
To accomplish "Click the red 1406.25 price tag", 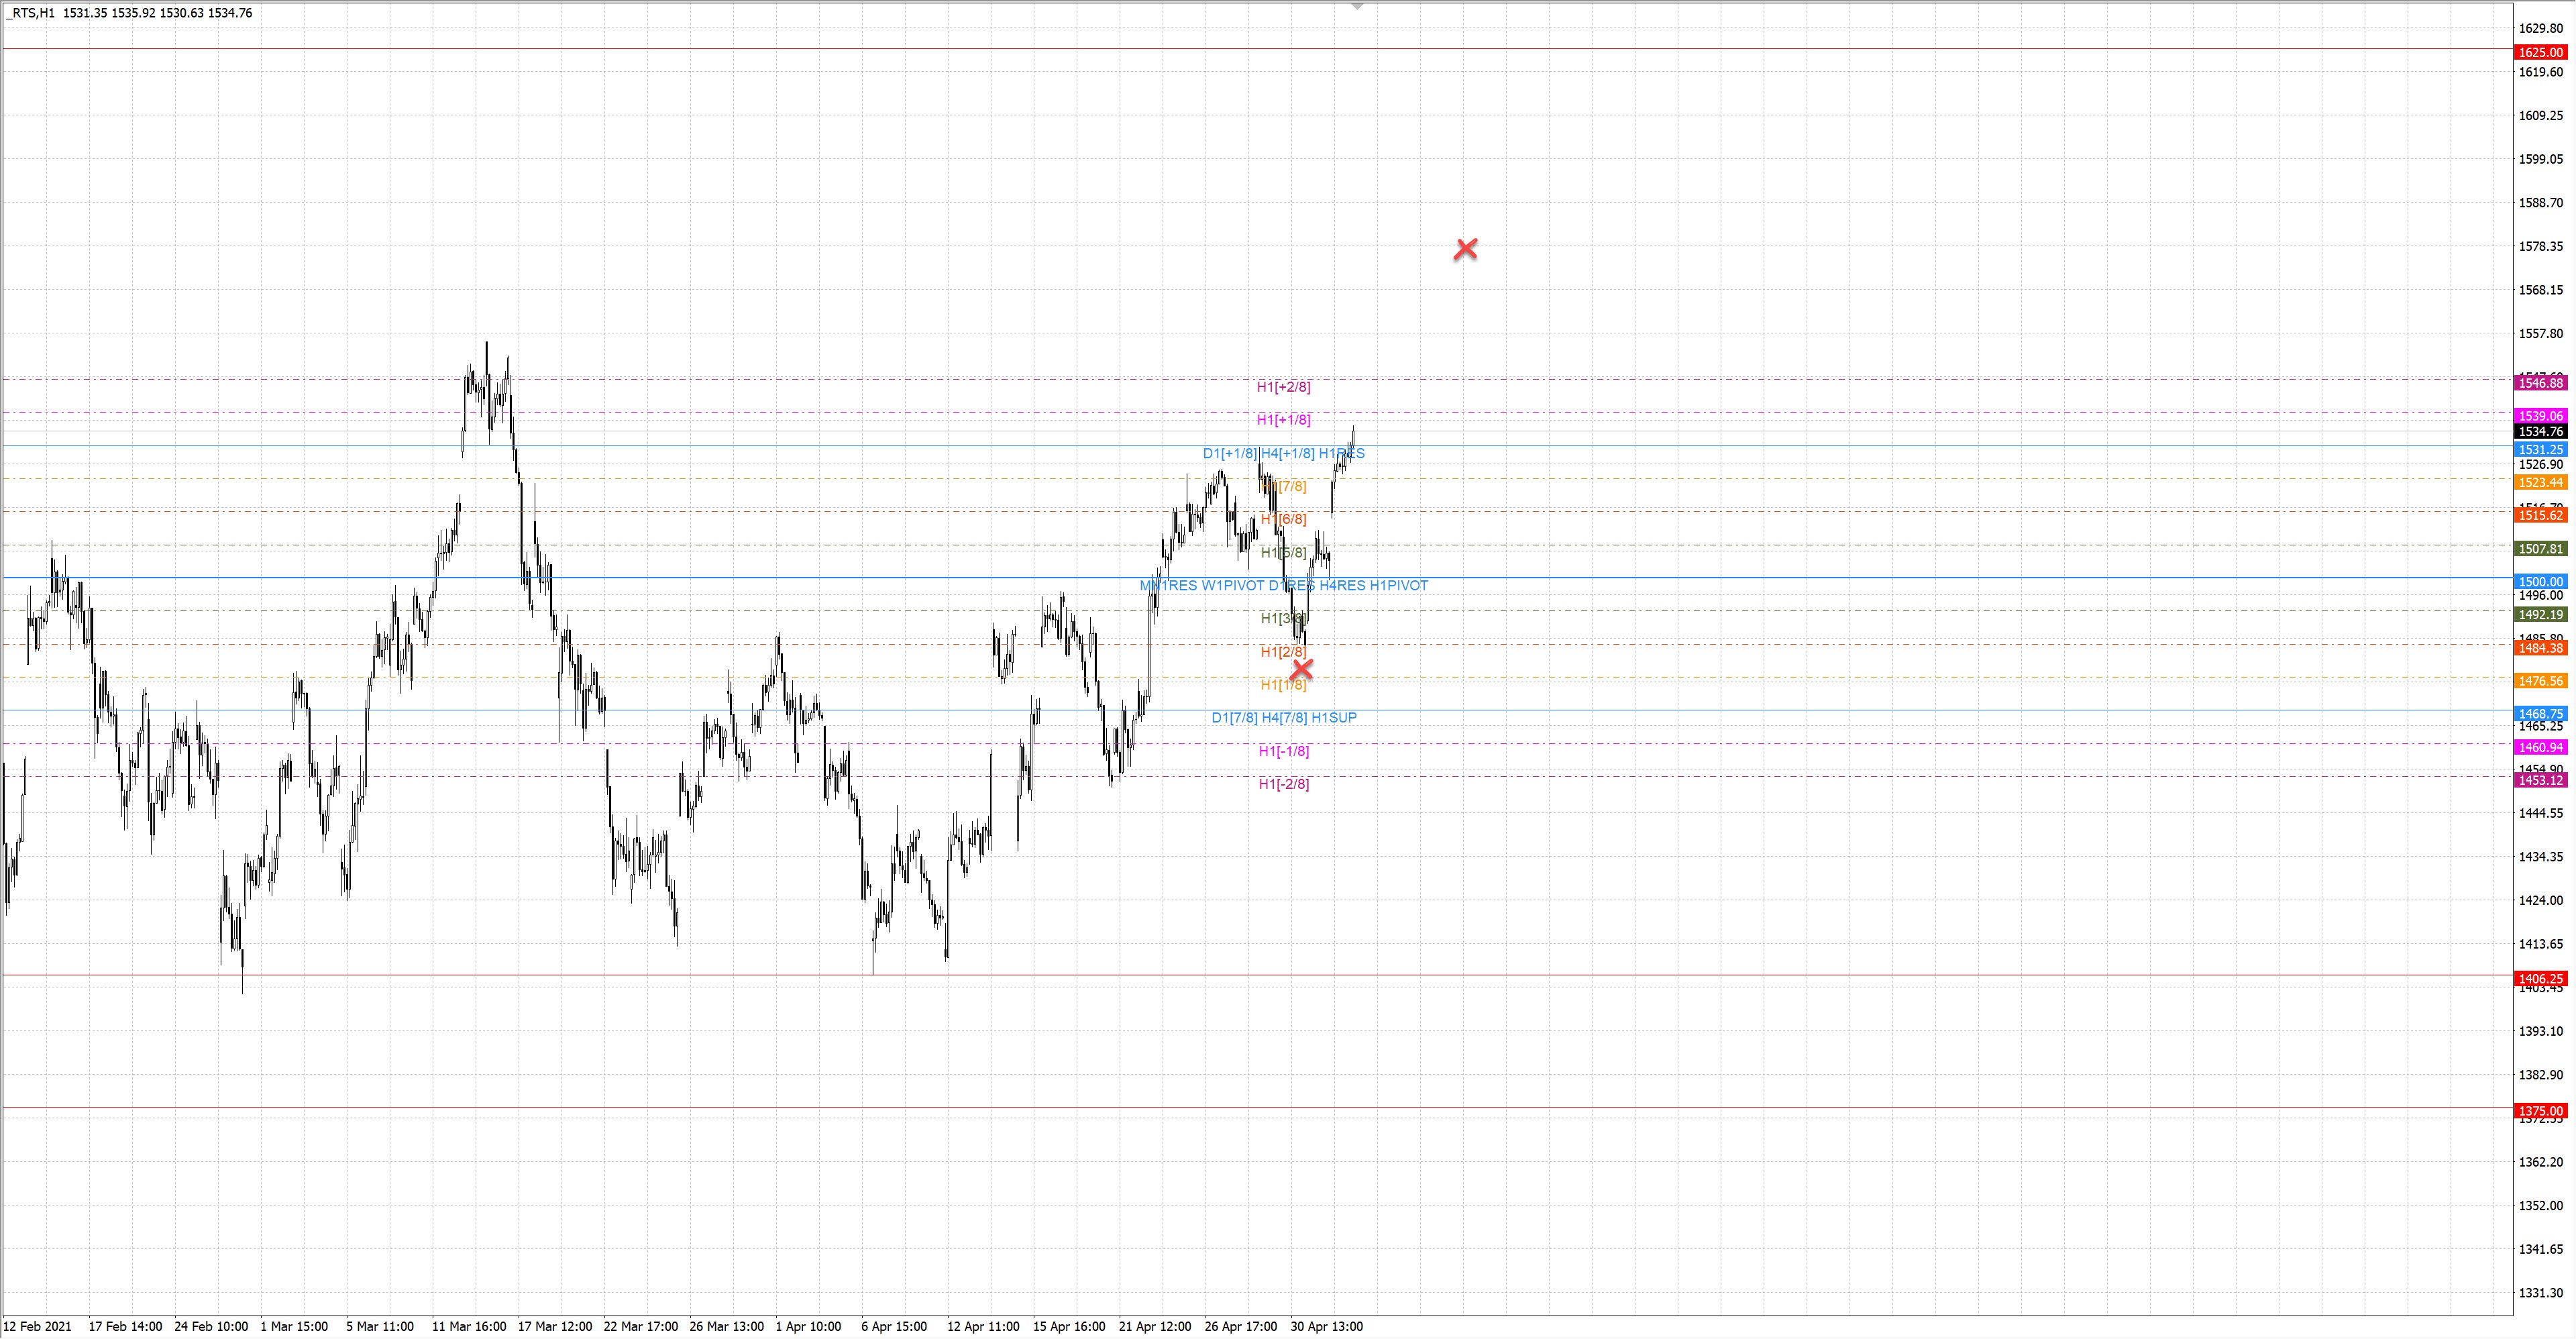I will coord(2540,979).
